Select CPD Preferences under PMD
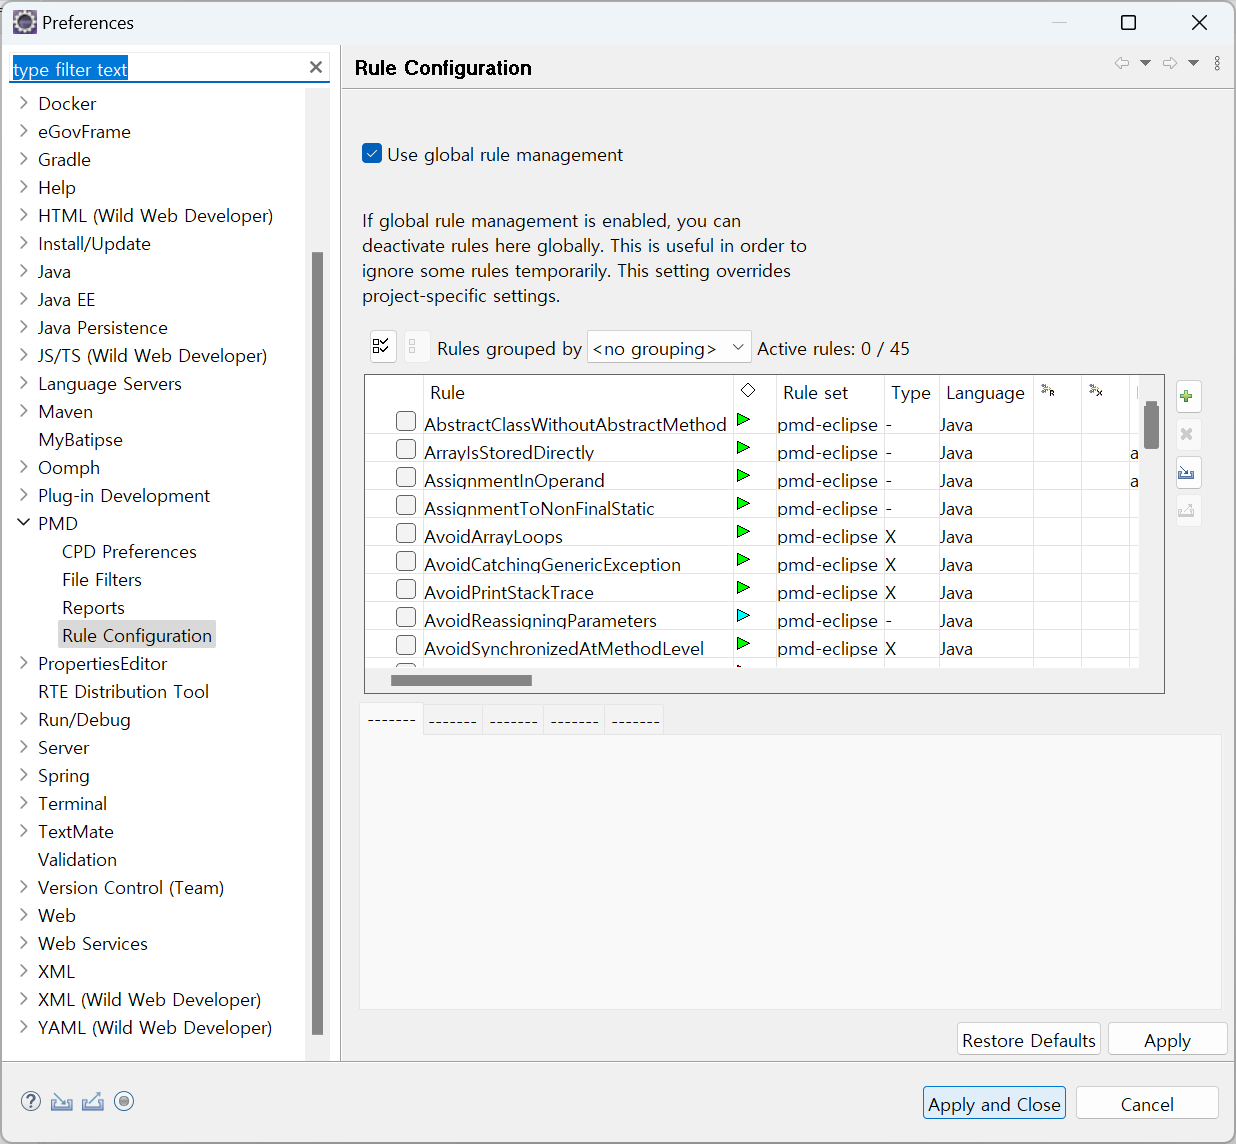 coord(129,551)
